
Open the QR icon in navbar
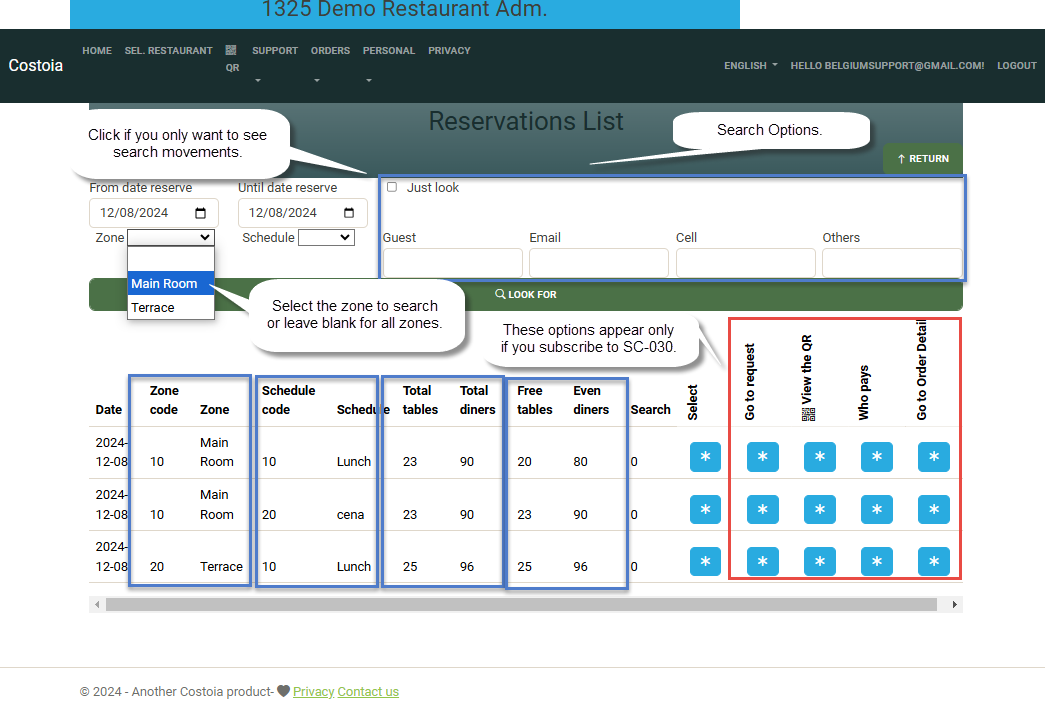(x=231, y=58)
